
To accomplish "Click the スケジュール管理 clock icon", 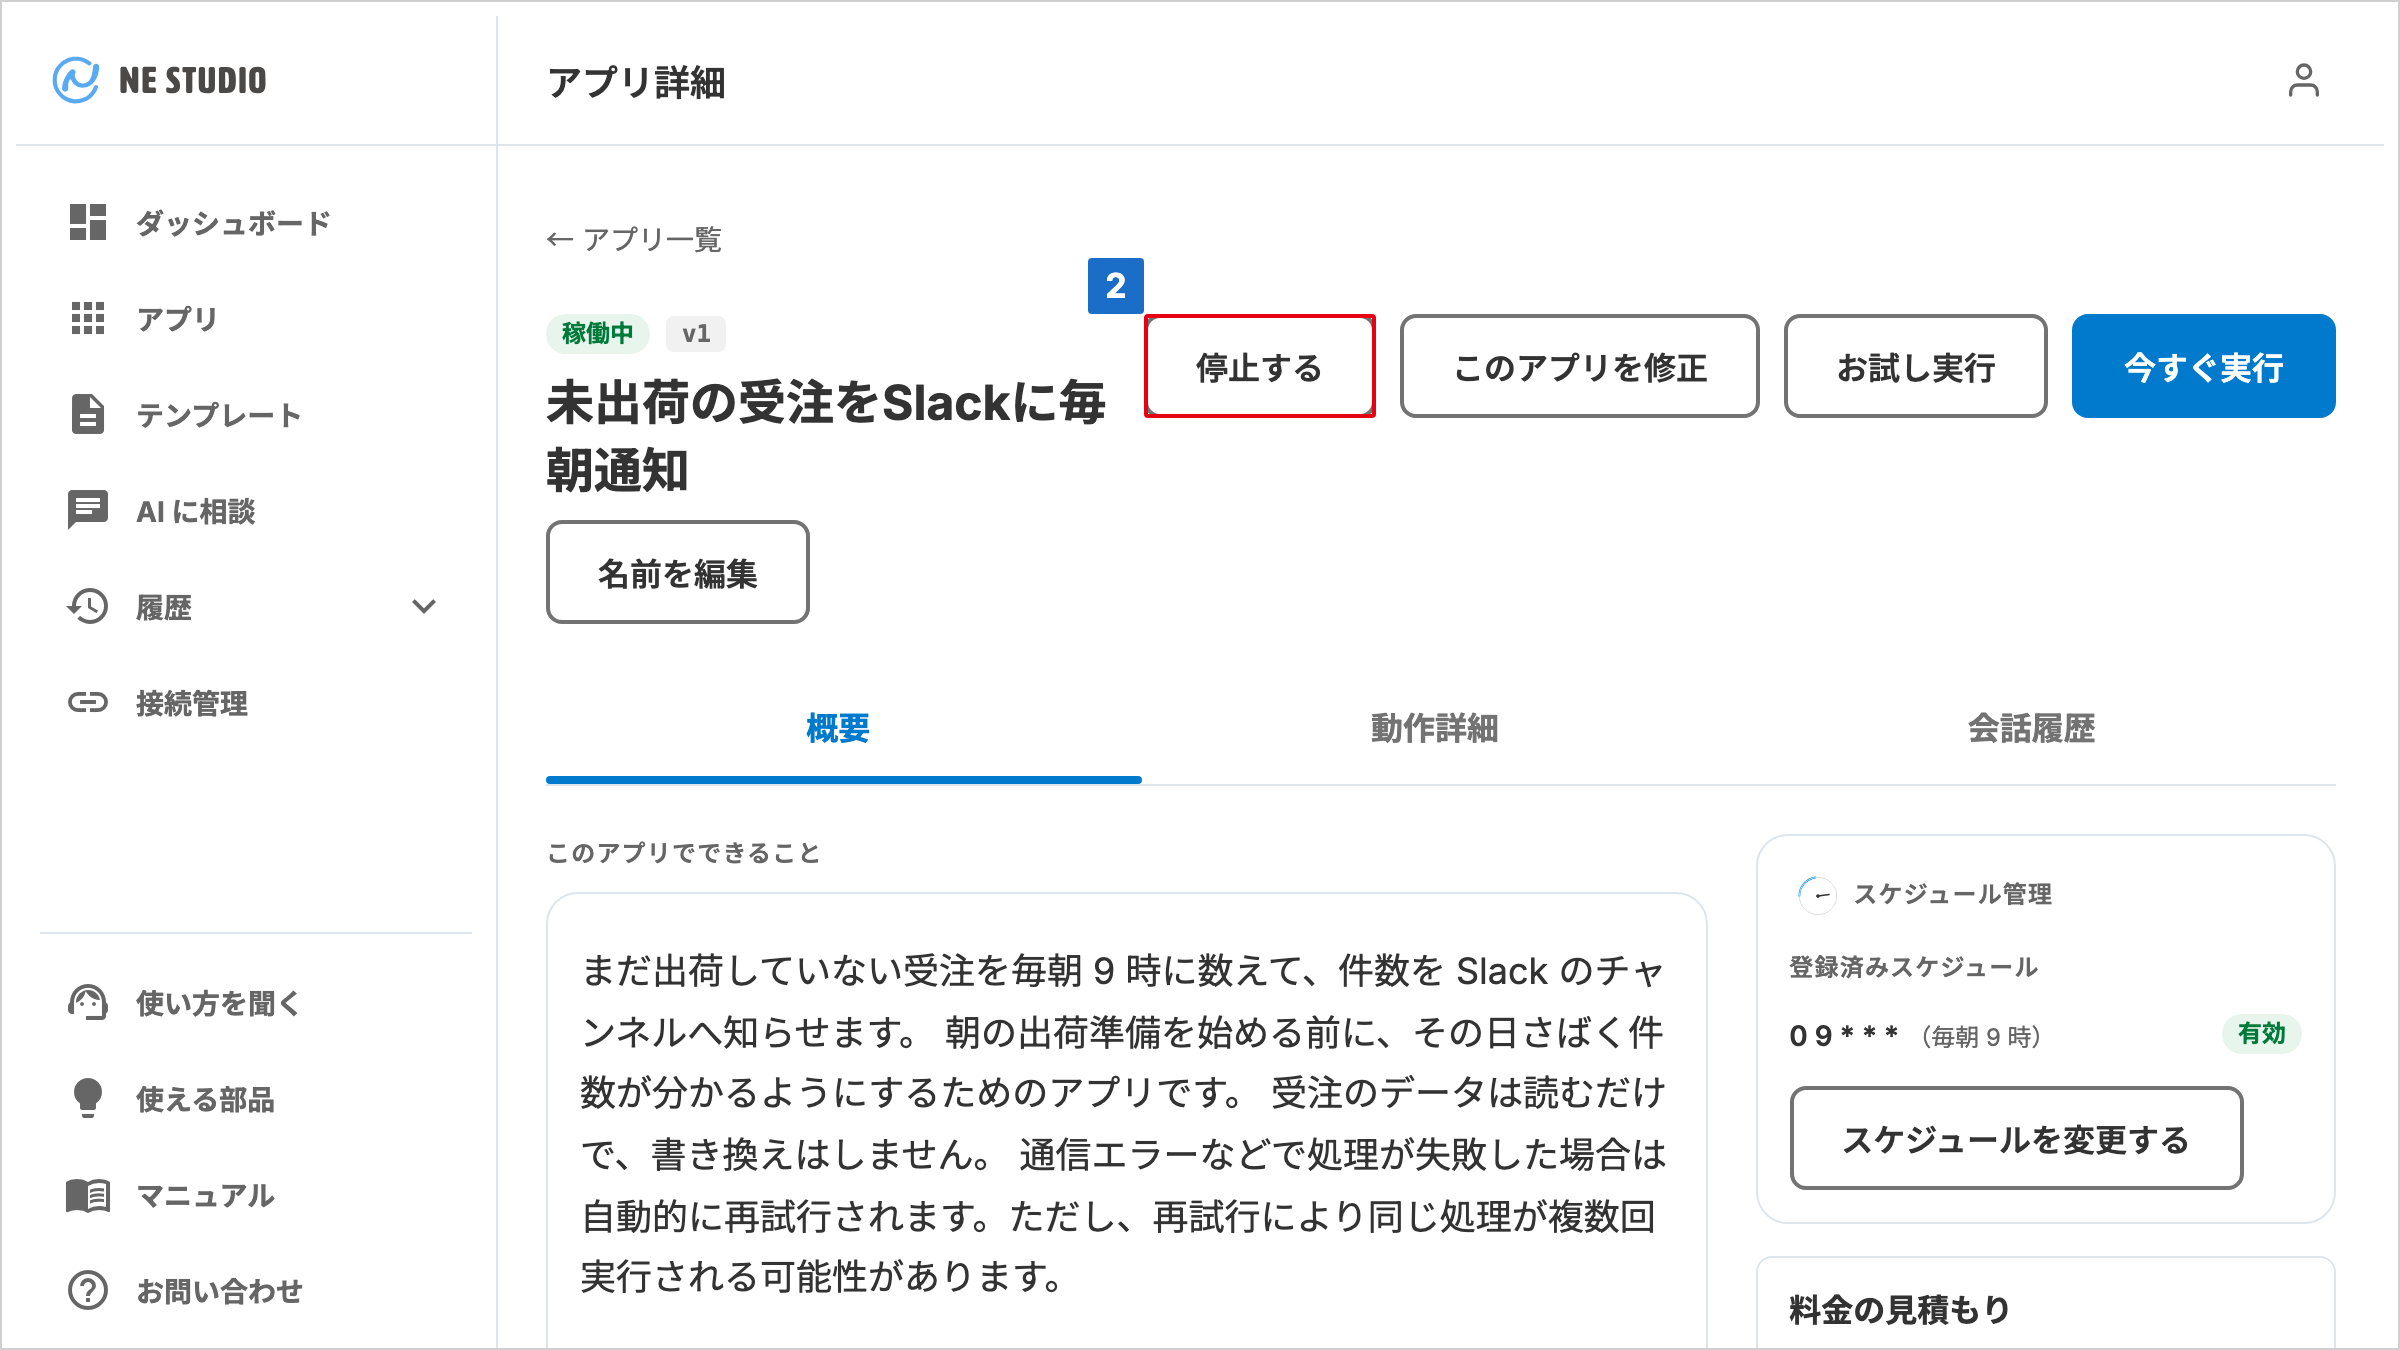I will pos(1817,895).
